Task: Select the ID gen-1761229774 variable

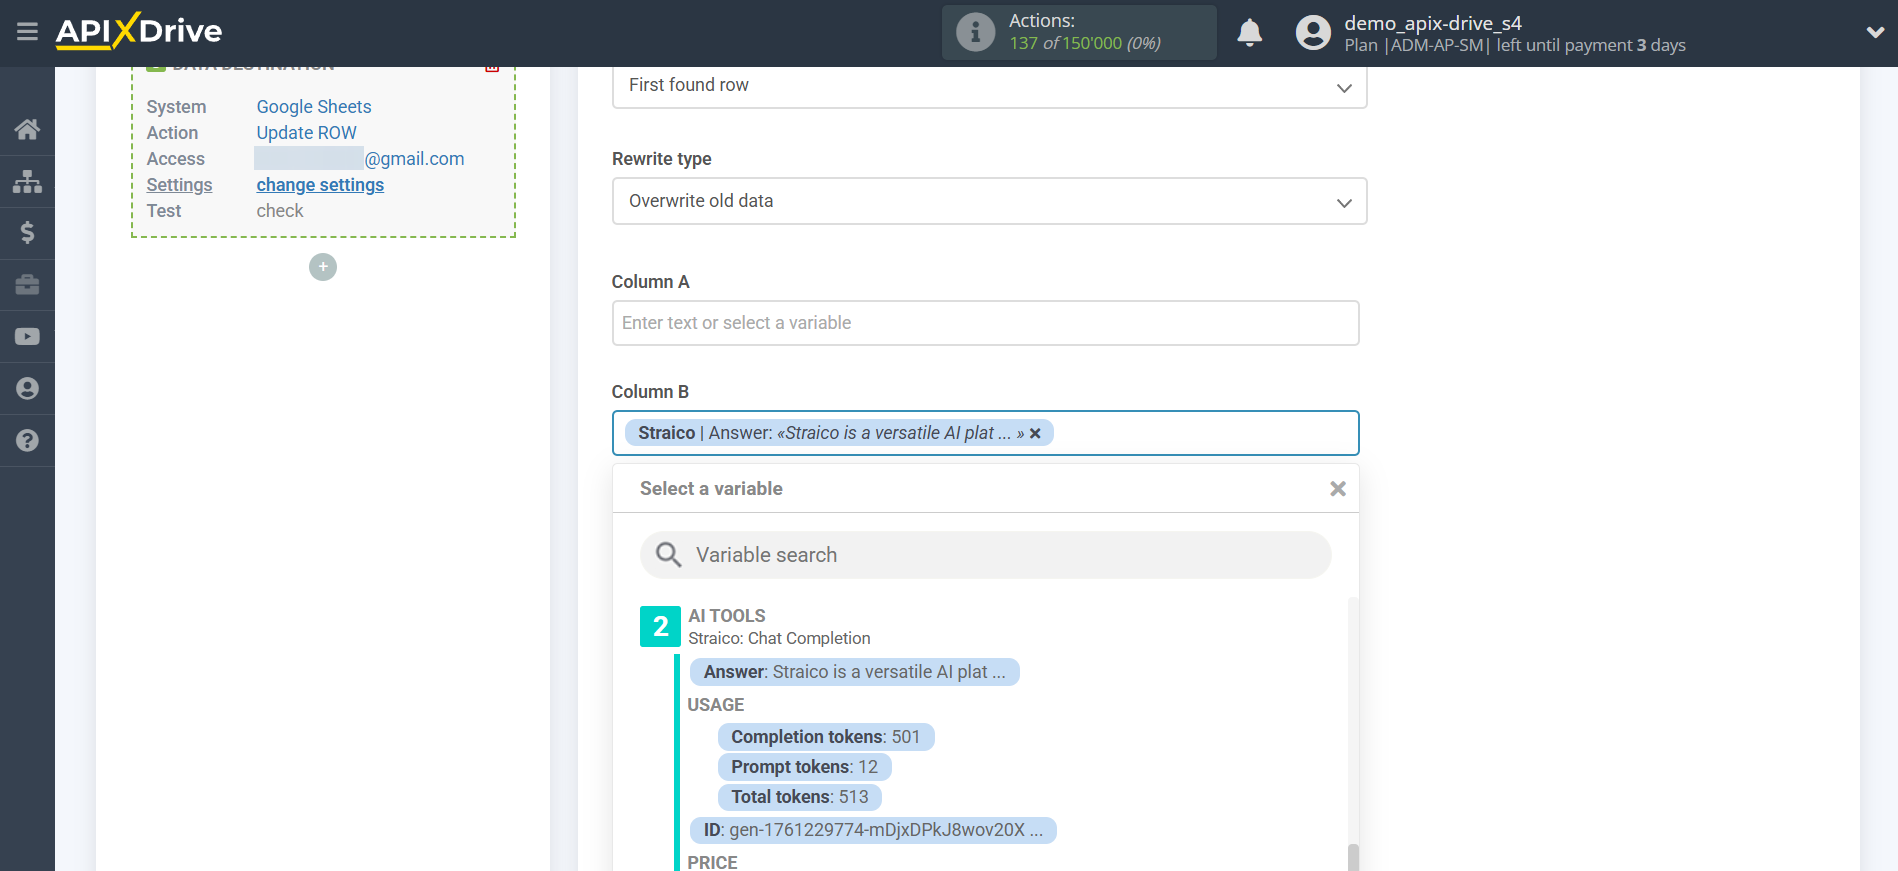Action: point(873,830)
